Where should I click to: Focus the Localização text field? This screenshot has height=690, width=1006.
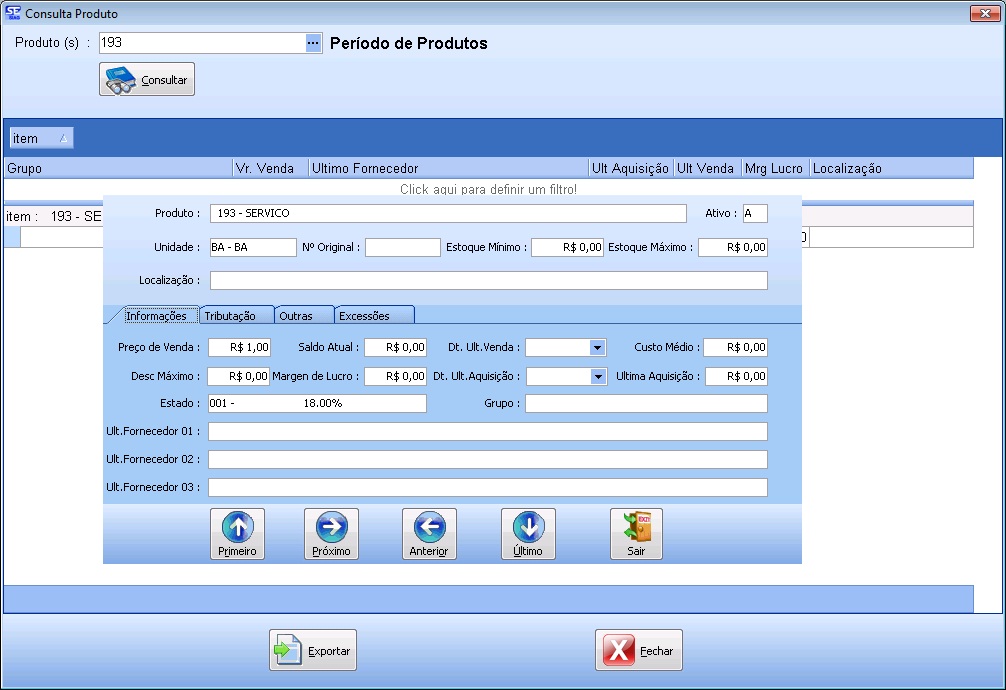[x=488, y=281]
